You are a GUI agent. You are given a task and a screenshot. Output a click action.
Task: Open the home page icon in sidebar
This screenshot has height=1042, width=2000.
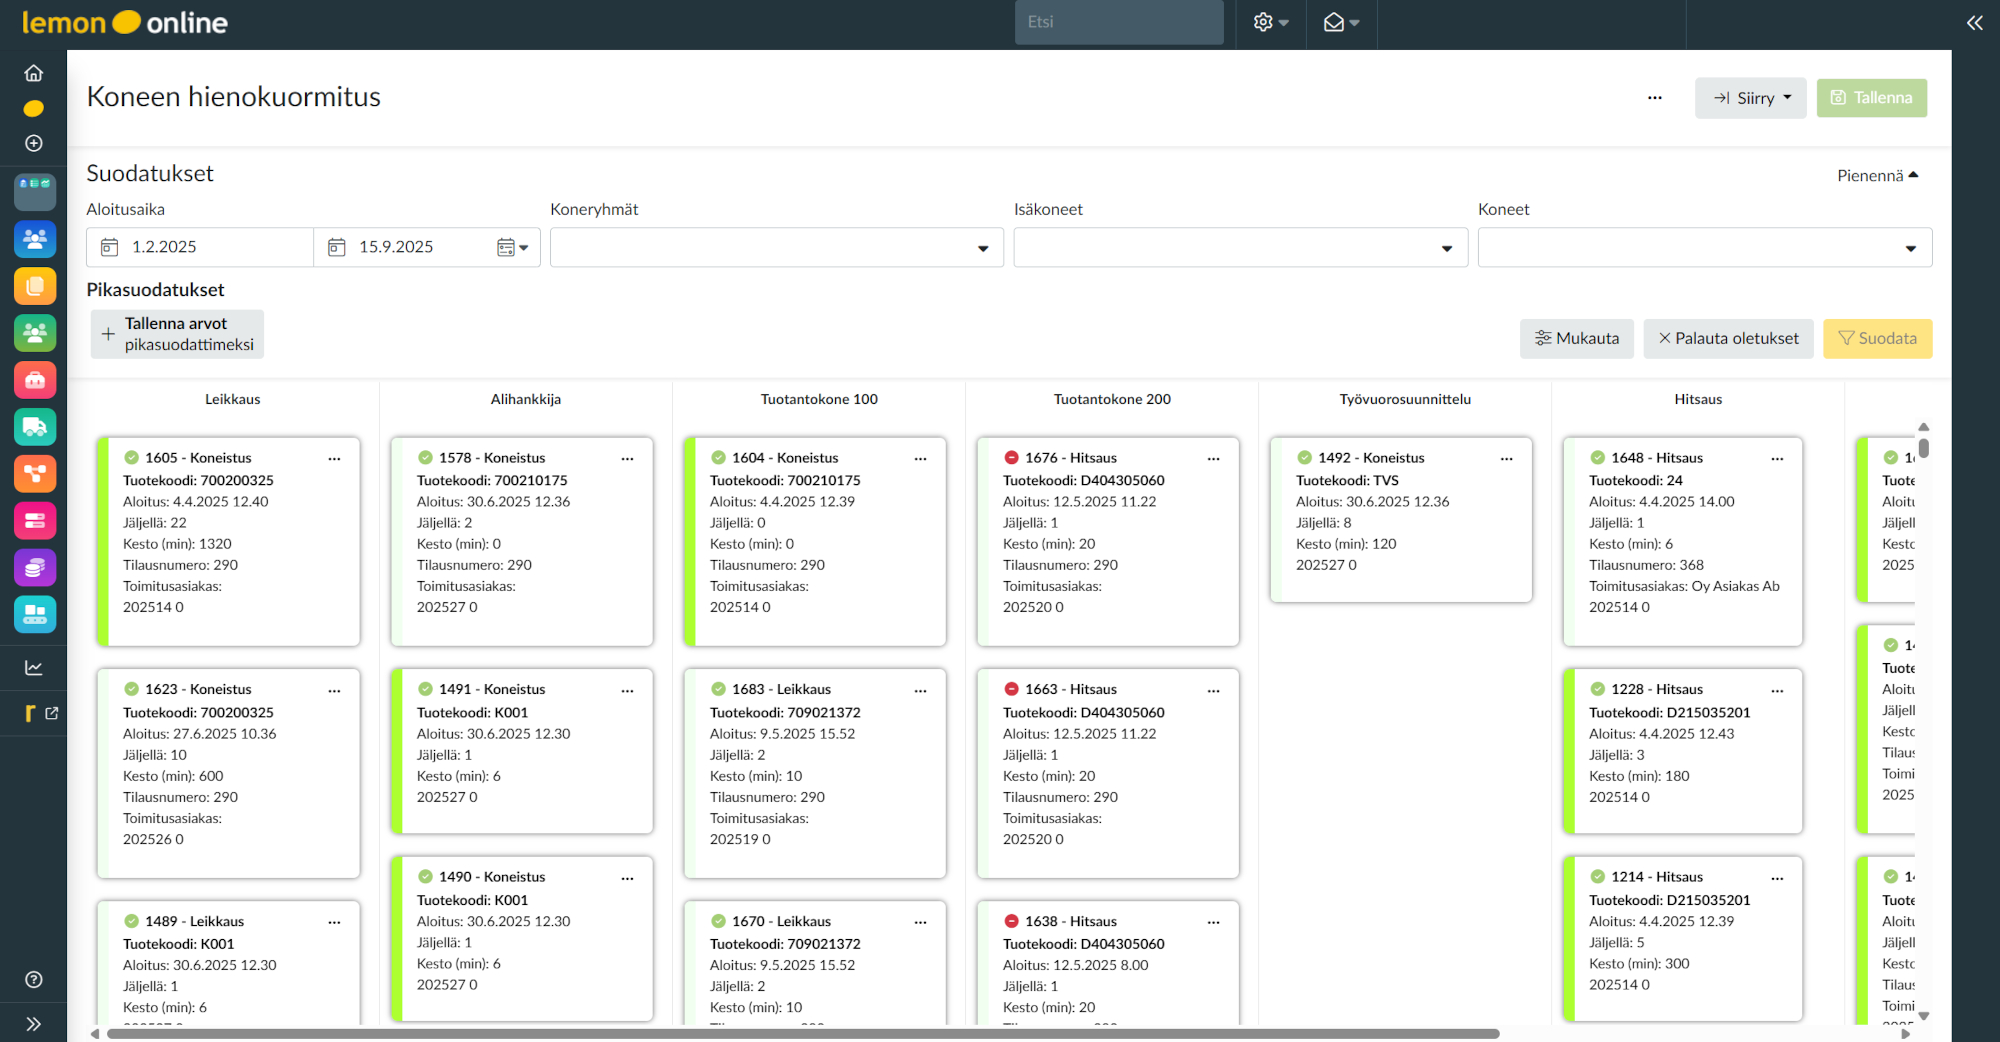(x=34, y=73)
